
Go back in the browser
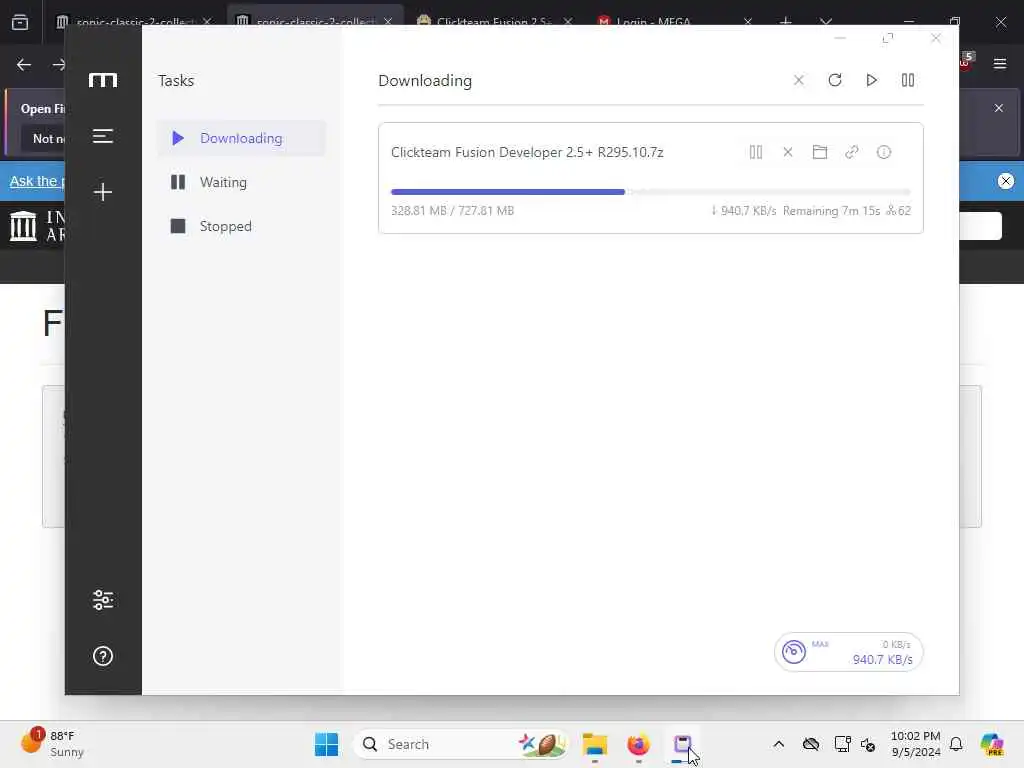[x=24, y=64]
